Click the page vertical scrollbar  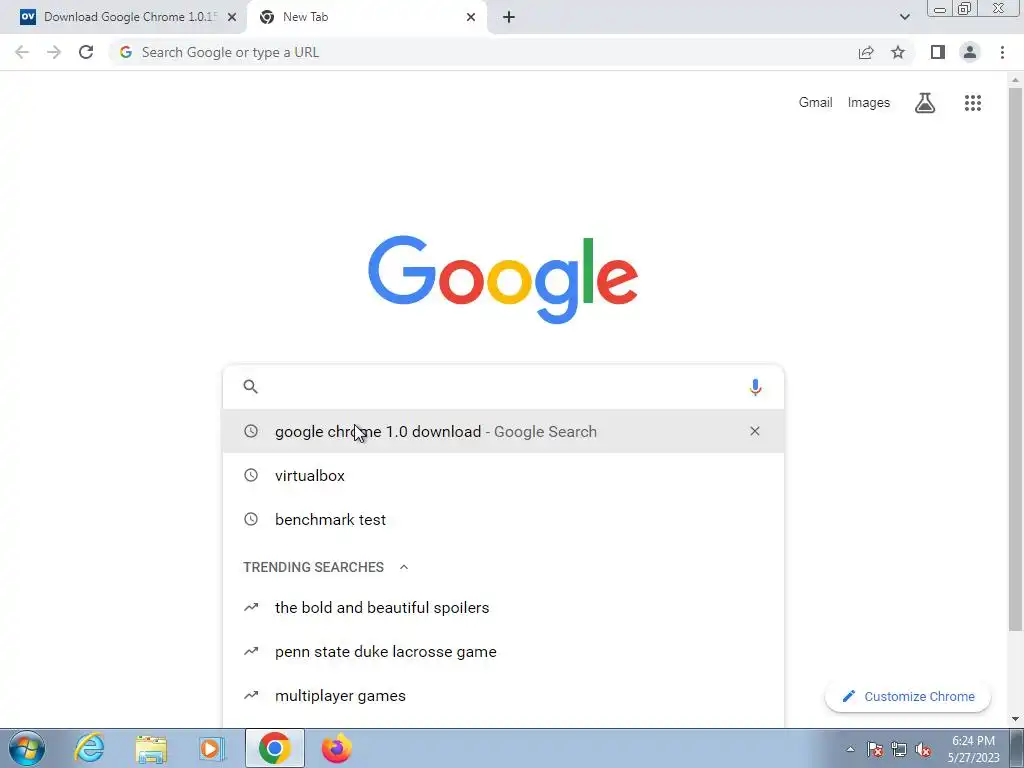pyautogui.click(x=1015, y=359)
